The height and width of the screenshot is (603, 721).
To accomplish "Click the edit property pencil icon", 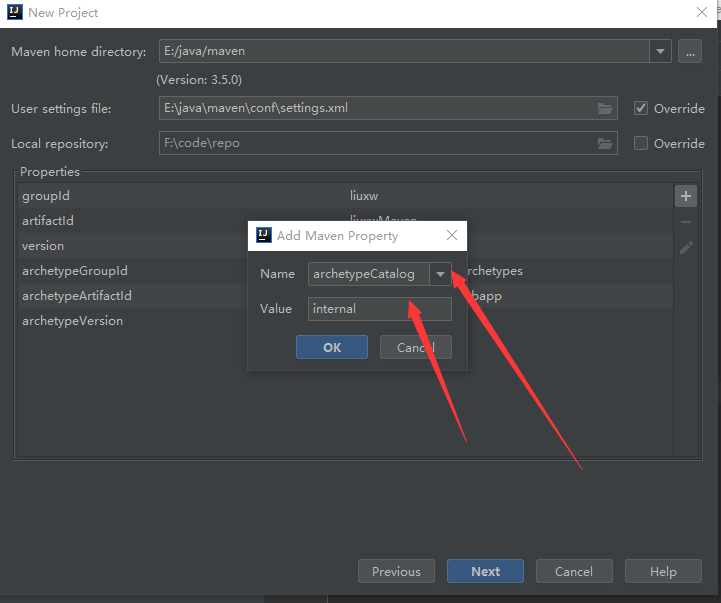I will (686, 248).
